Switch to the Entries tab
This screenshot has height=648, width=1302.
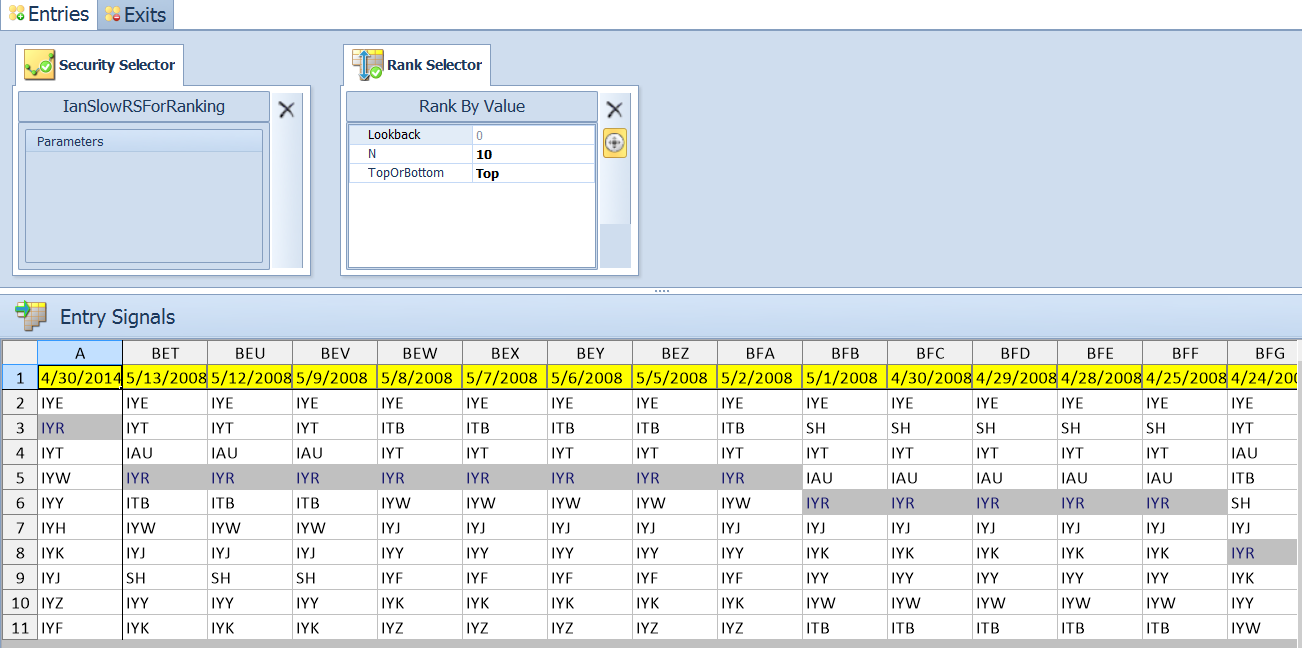point(48,15)
